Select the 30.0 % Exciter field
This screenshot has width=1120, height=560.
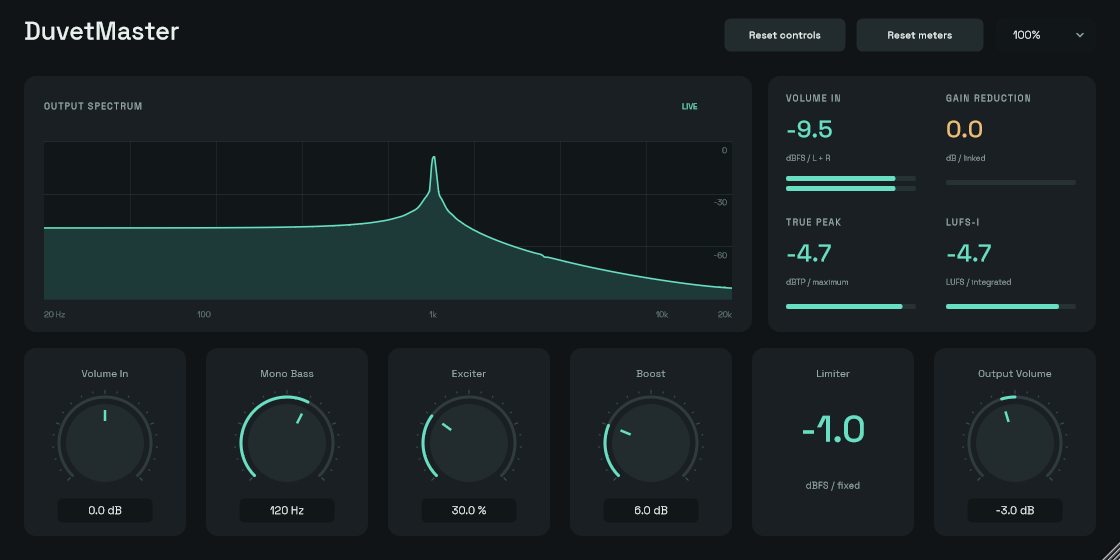click(x=469, y=511)
